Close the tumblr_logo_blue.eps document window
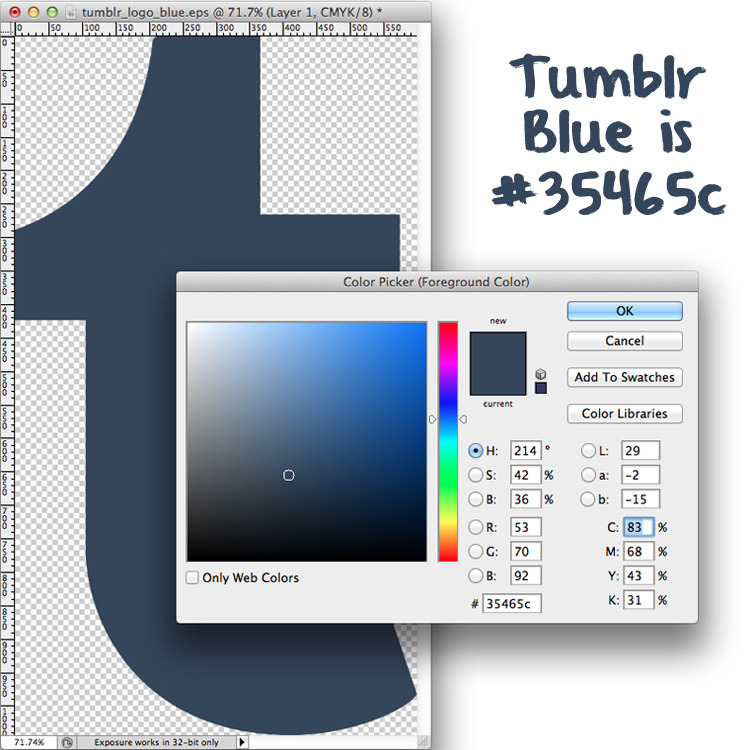 tap(15, 12)
